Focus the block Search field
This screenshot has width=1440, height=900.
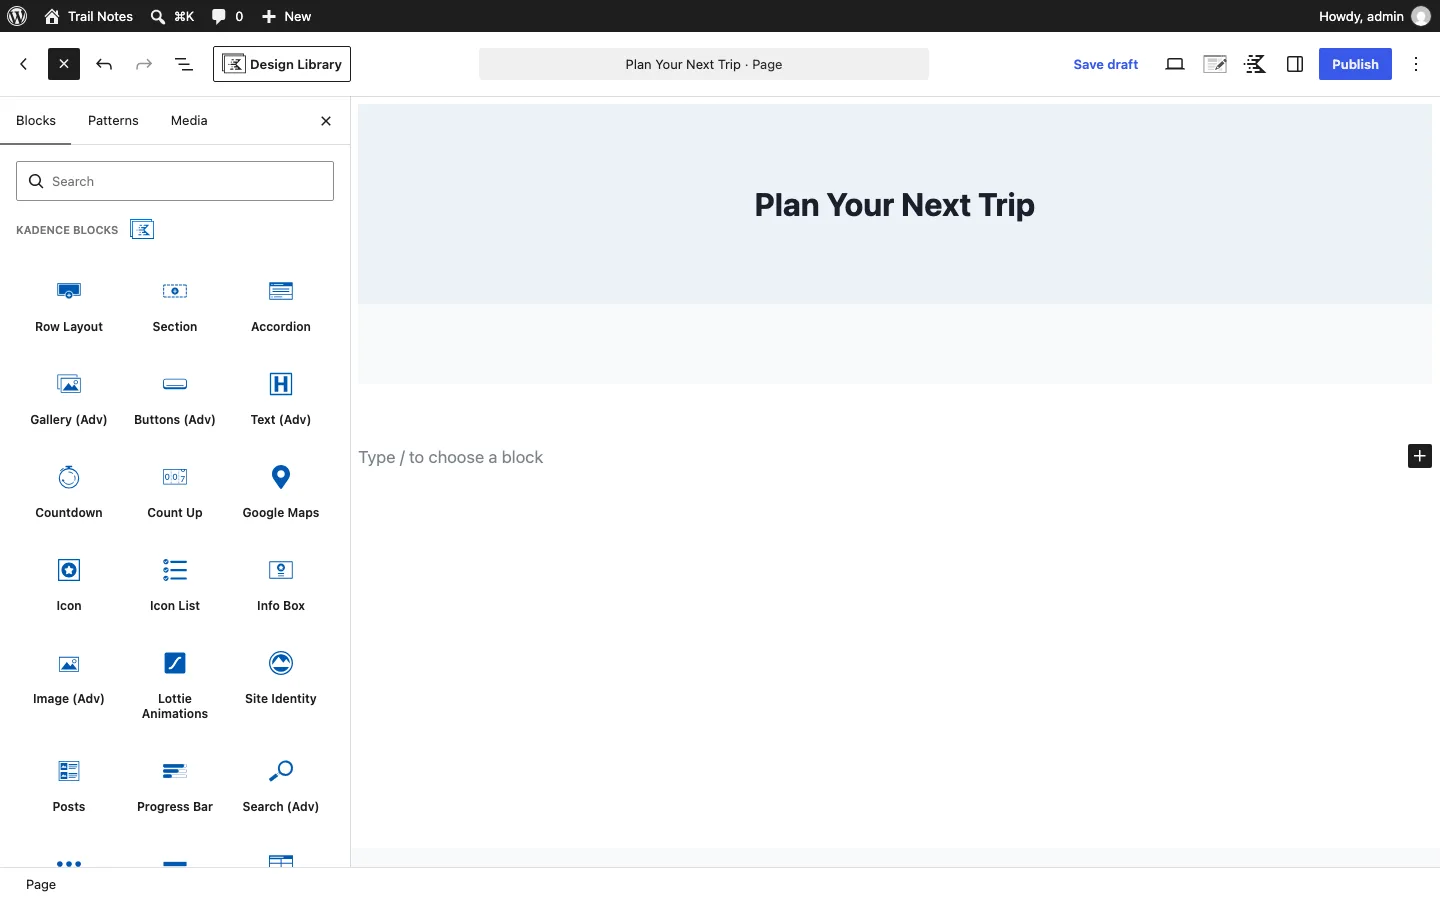[x=175, y=181]
